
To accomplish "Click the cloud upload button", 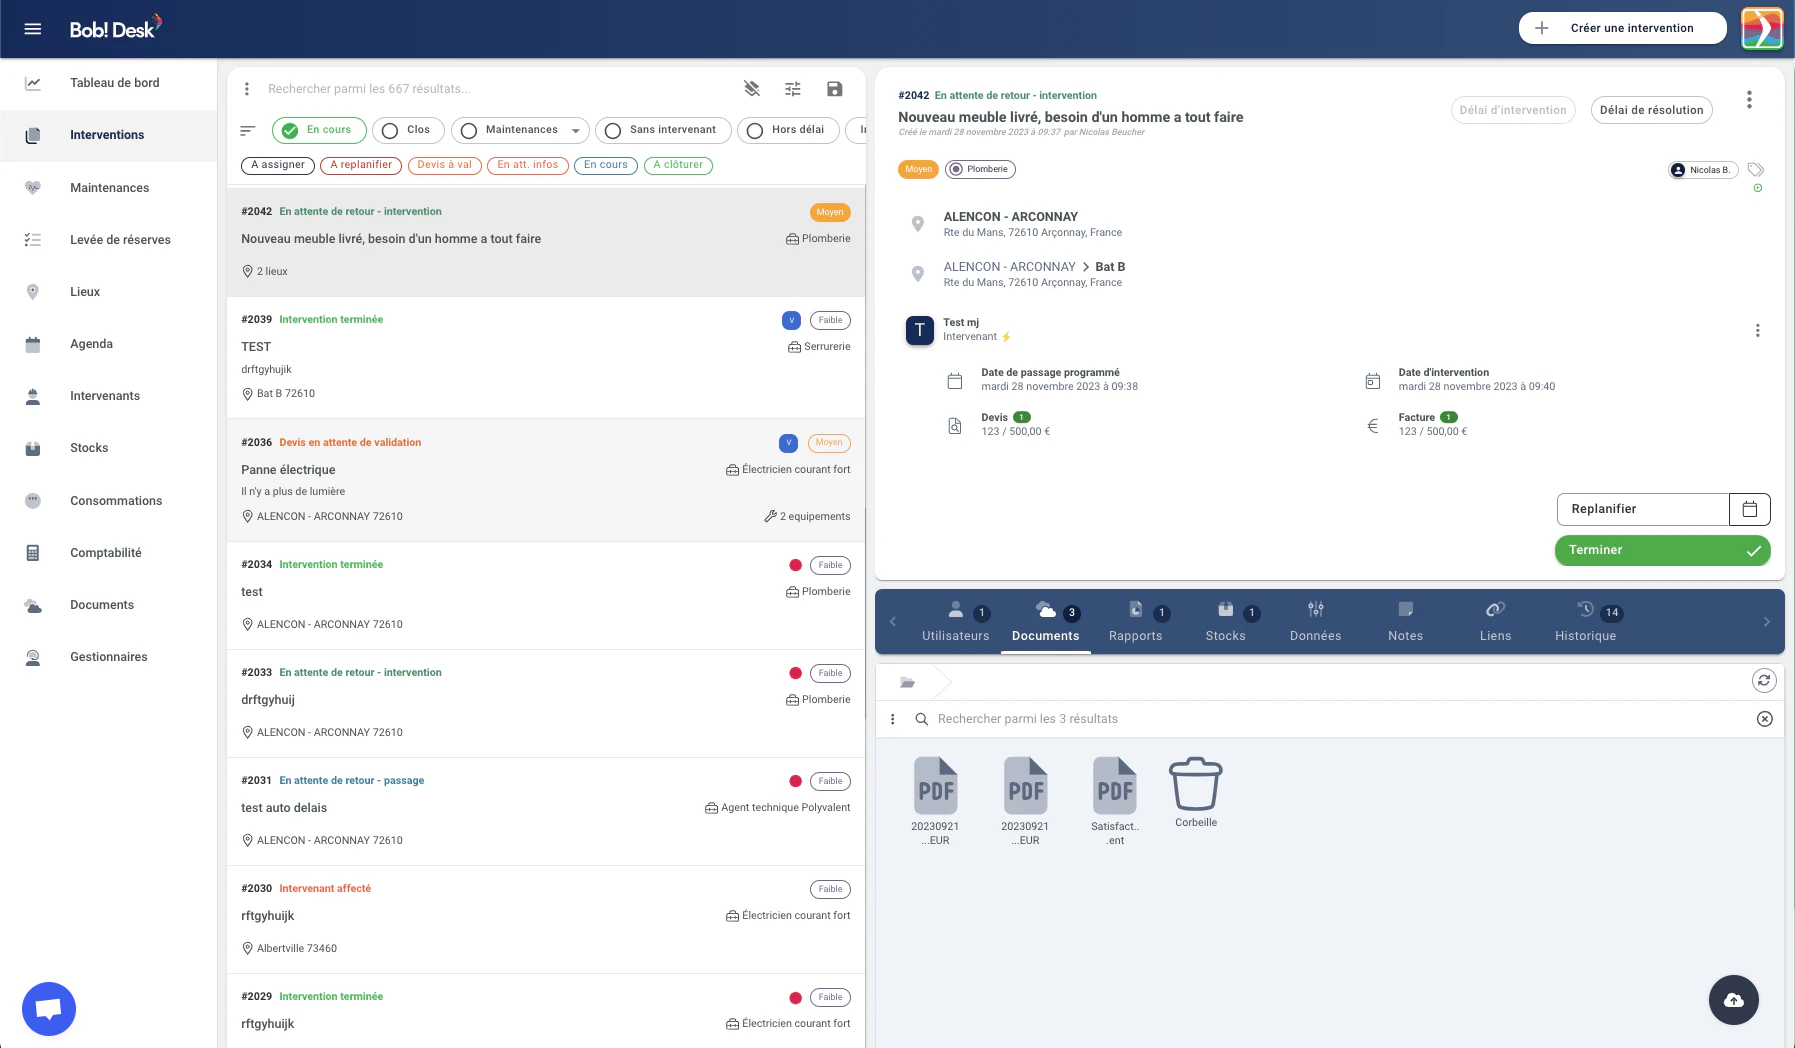I will (x=1733, y=1000).
